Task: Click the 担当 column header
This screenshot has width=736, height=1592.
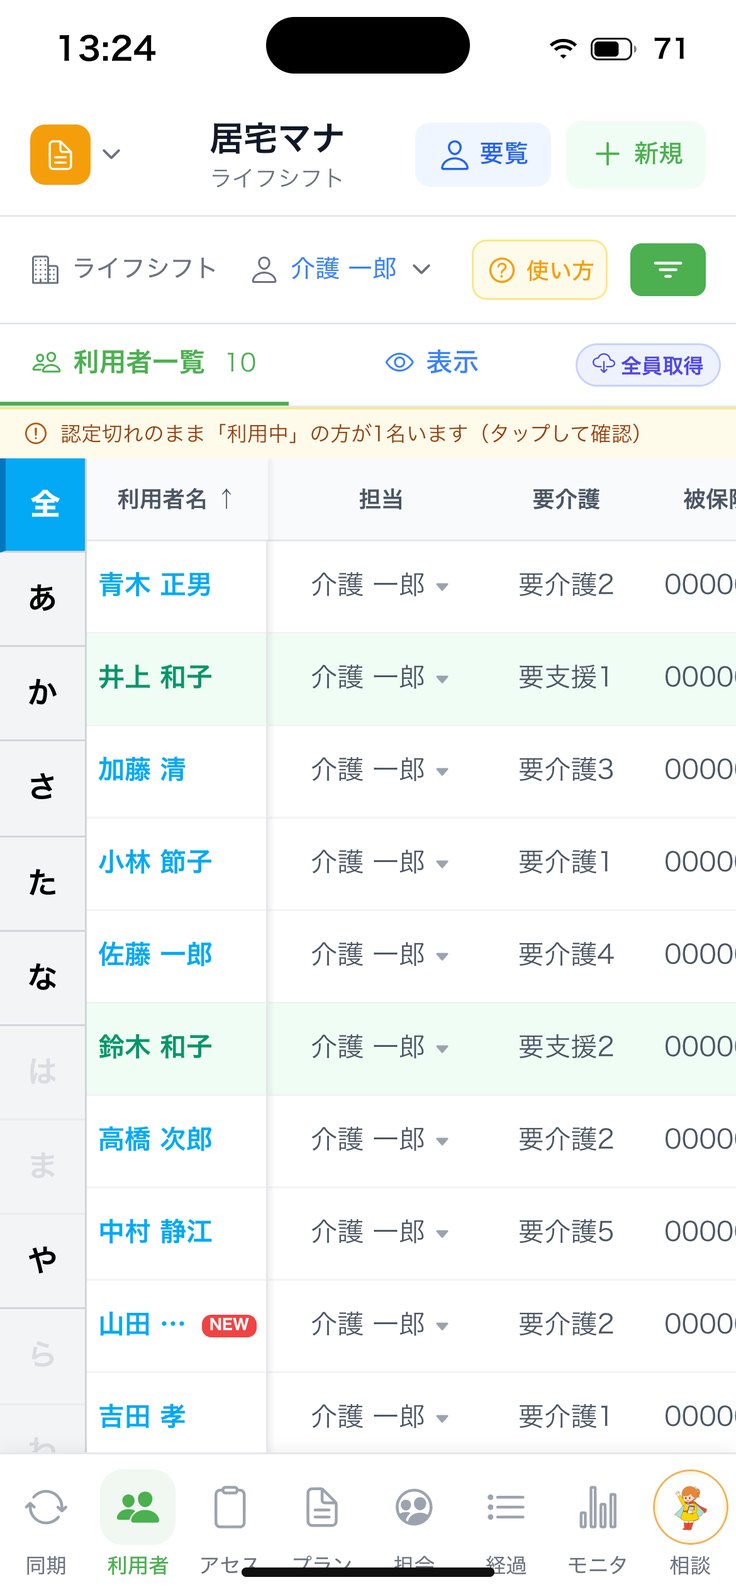Action: click(380, 499)
